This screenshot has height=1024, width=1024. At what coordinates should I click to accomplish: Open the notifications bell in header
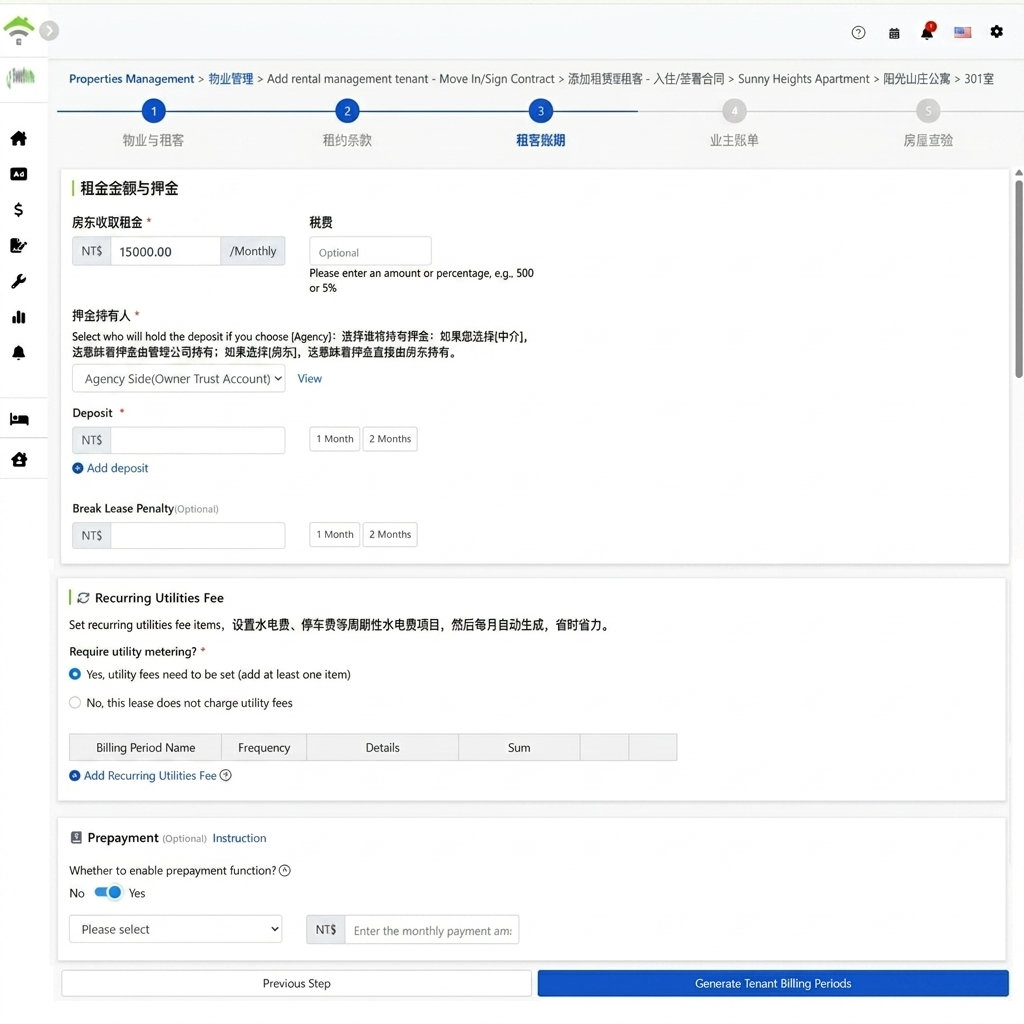pos(927,31)
